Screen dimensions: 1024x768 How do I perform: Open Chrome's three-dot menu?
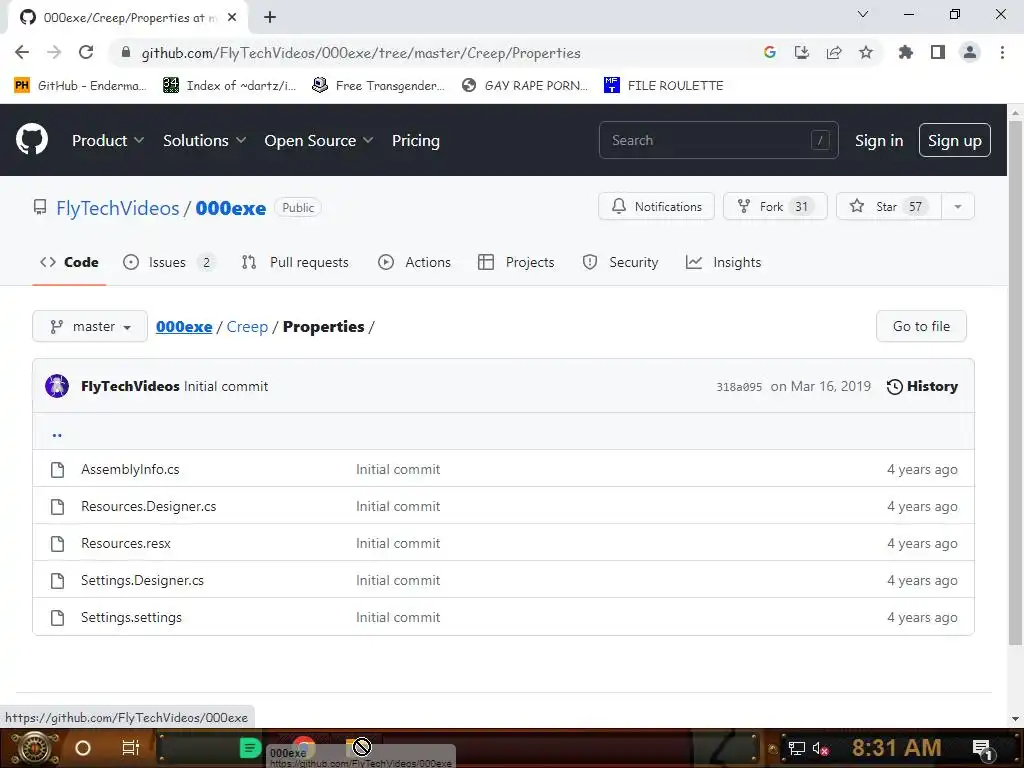tap(1002, 52)
